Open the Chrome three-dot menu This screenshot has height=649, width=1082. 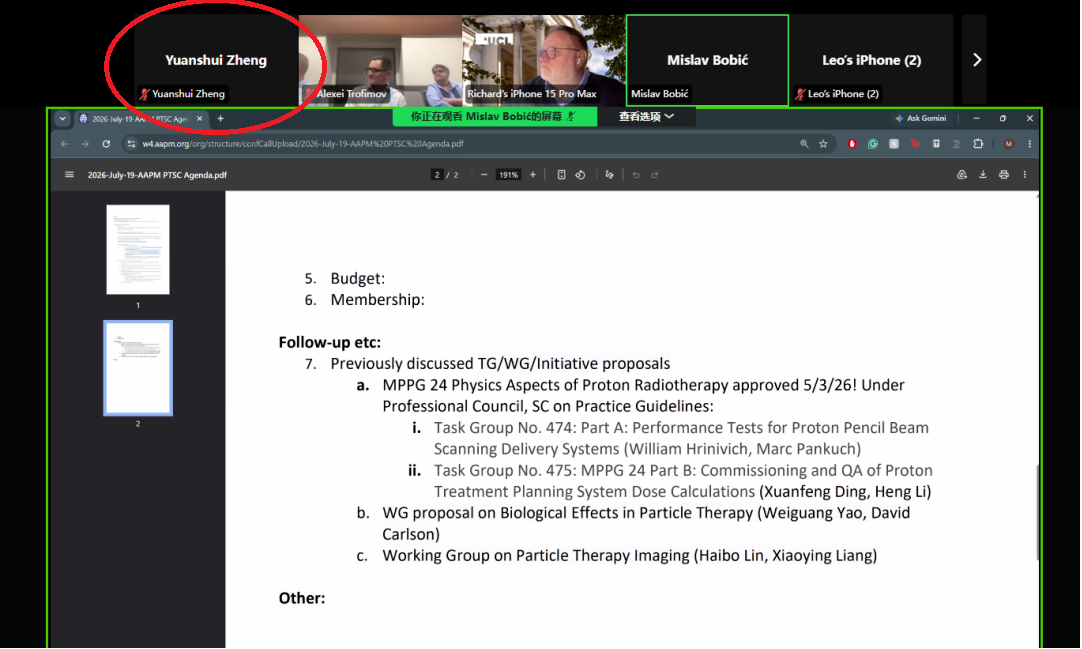click(1030, 144)
